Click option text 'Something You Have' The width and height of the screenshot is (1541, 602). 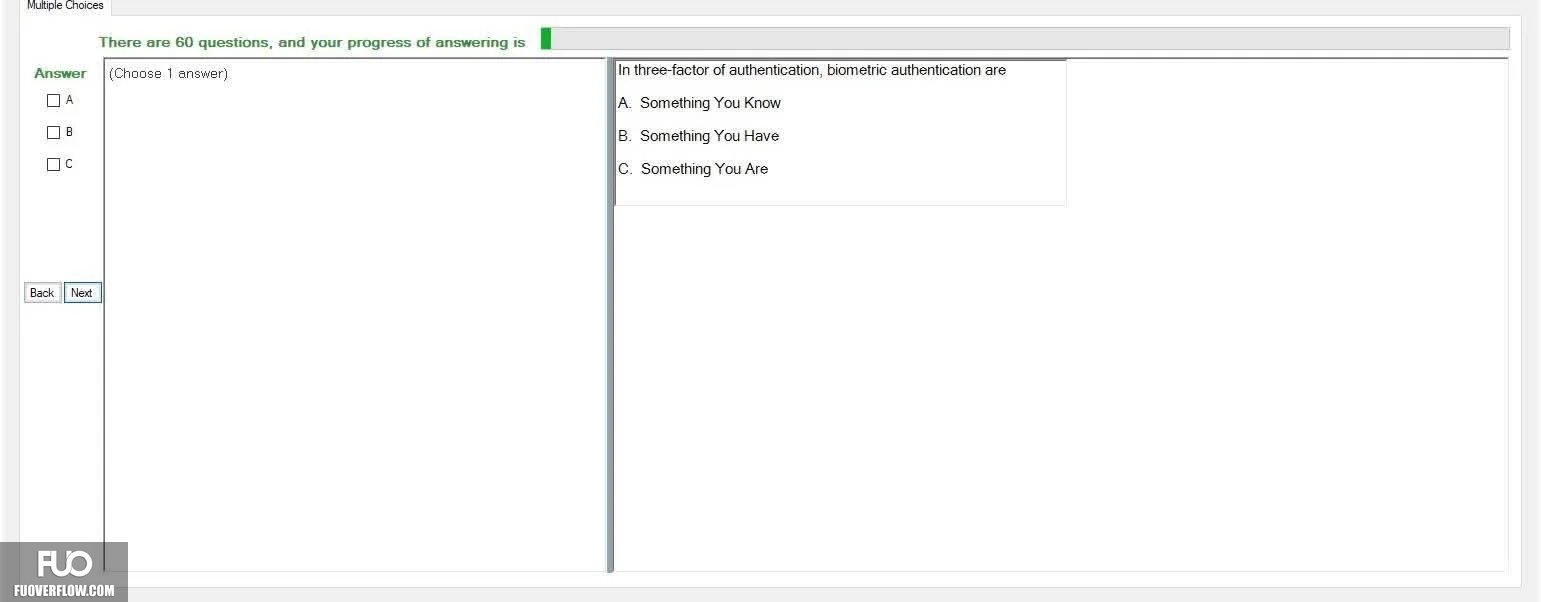(709, 136)
